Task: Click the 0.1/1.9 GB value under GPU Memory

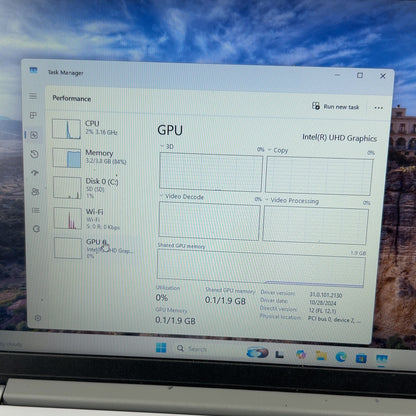Action: (175, 321)
